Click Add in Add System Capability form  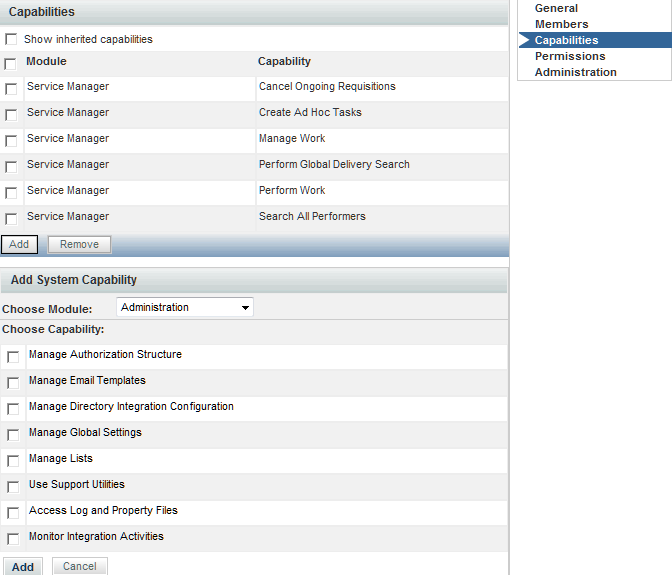pyautogui.click(x=23, y=567)
